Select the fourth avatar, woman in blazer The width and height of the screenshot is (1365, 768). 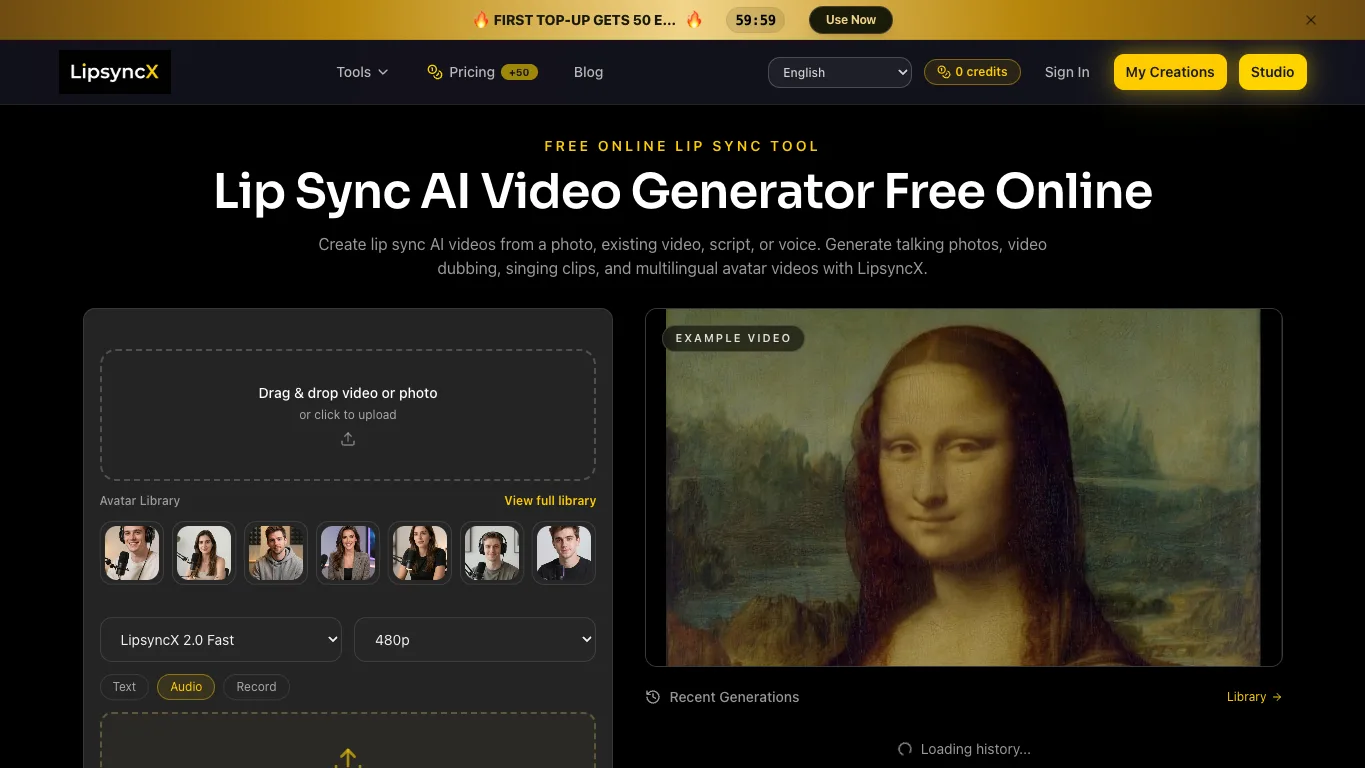[x=348, y=553]
